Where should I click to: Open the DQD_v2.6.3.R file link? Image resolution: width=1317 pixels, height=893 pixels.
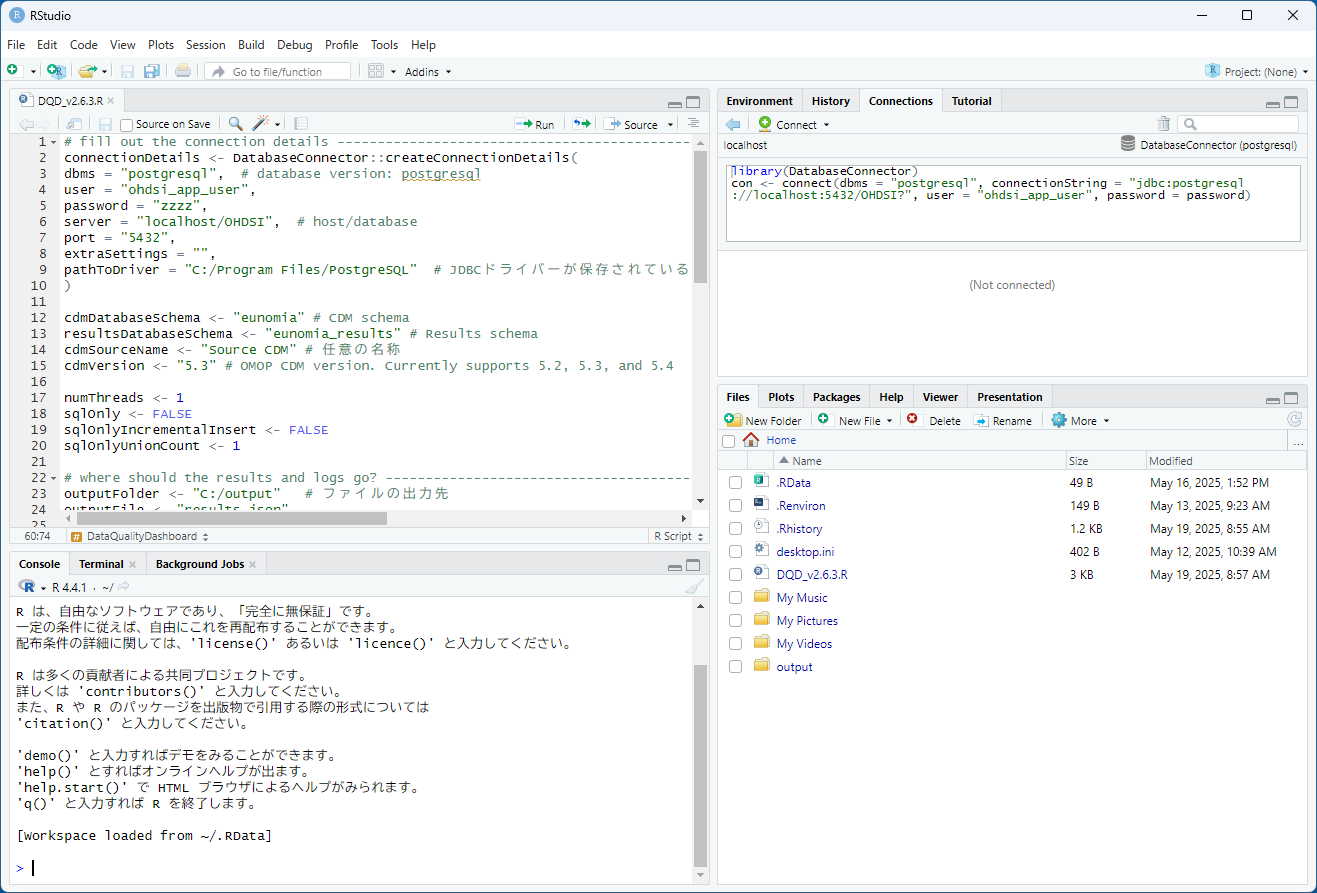click(x=812, y=575)
